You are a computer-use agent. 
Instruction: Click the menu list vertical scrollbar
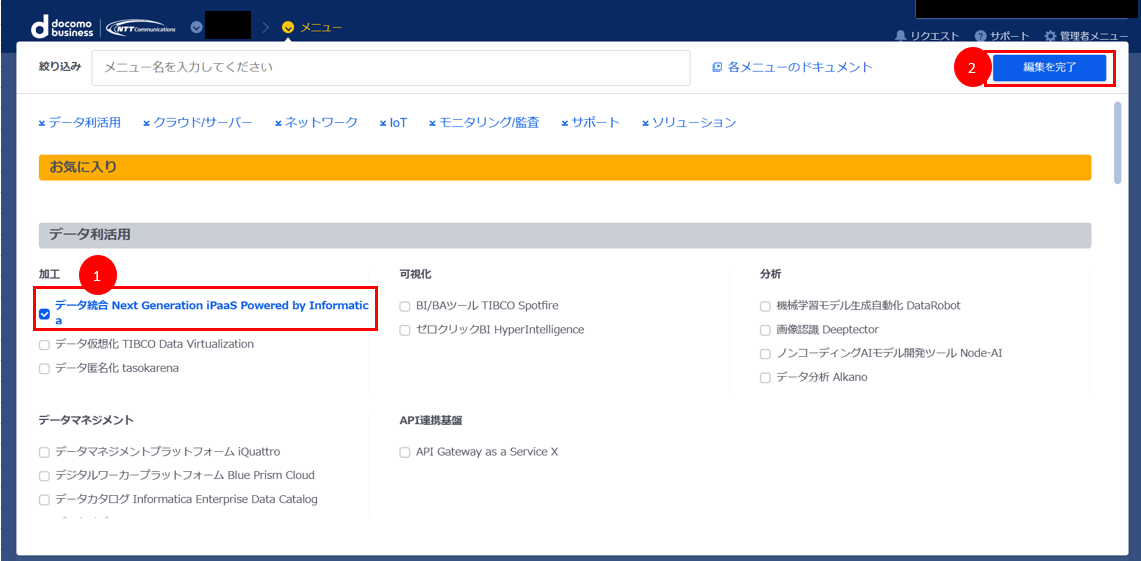pyautogui.click(x=1118, y=142)
